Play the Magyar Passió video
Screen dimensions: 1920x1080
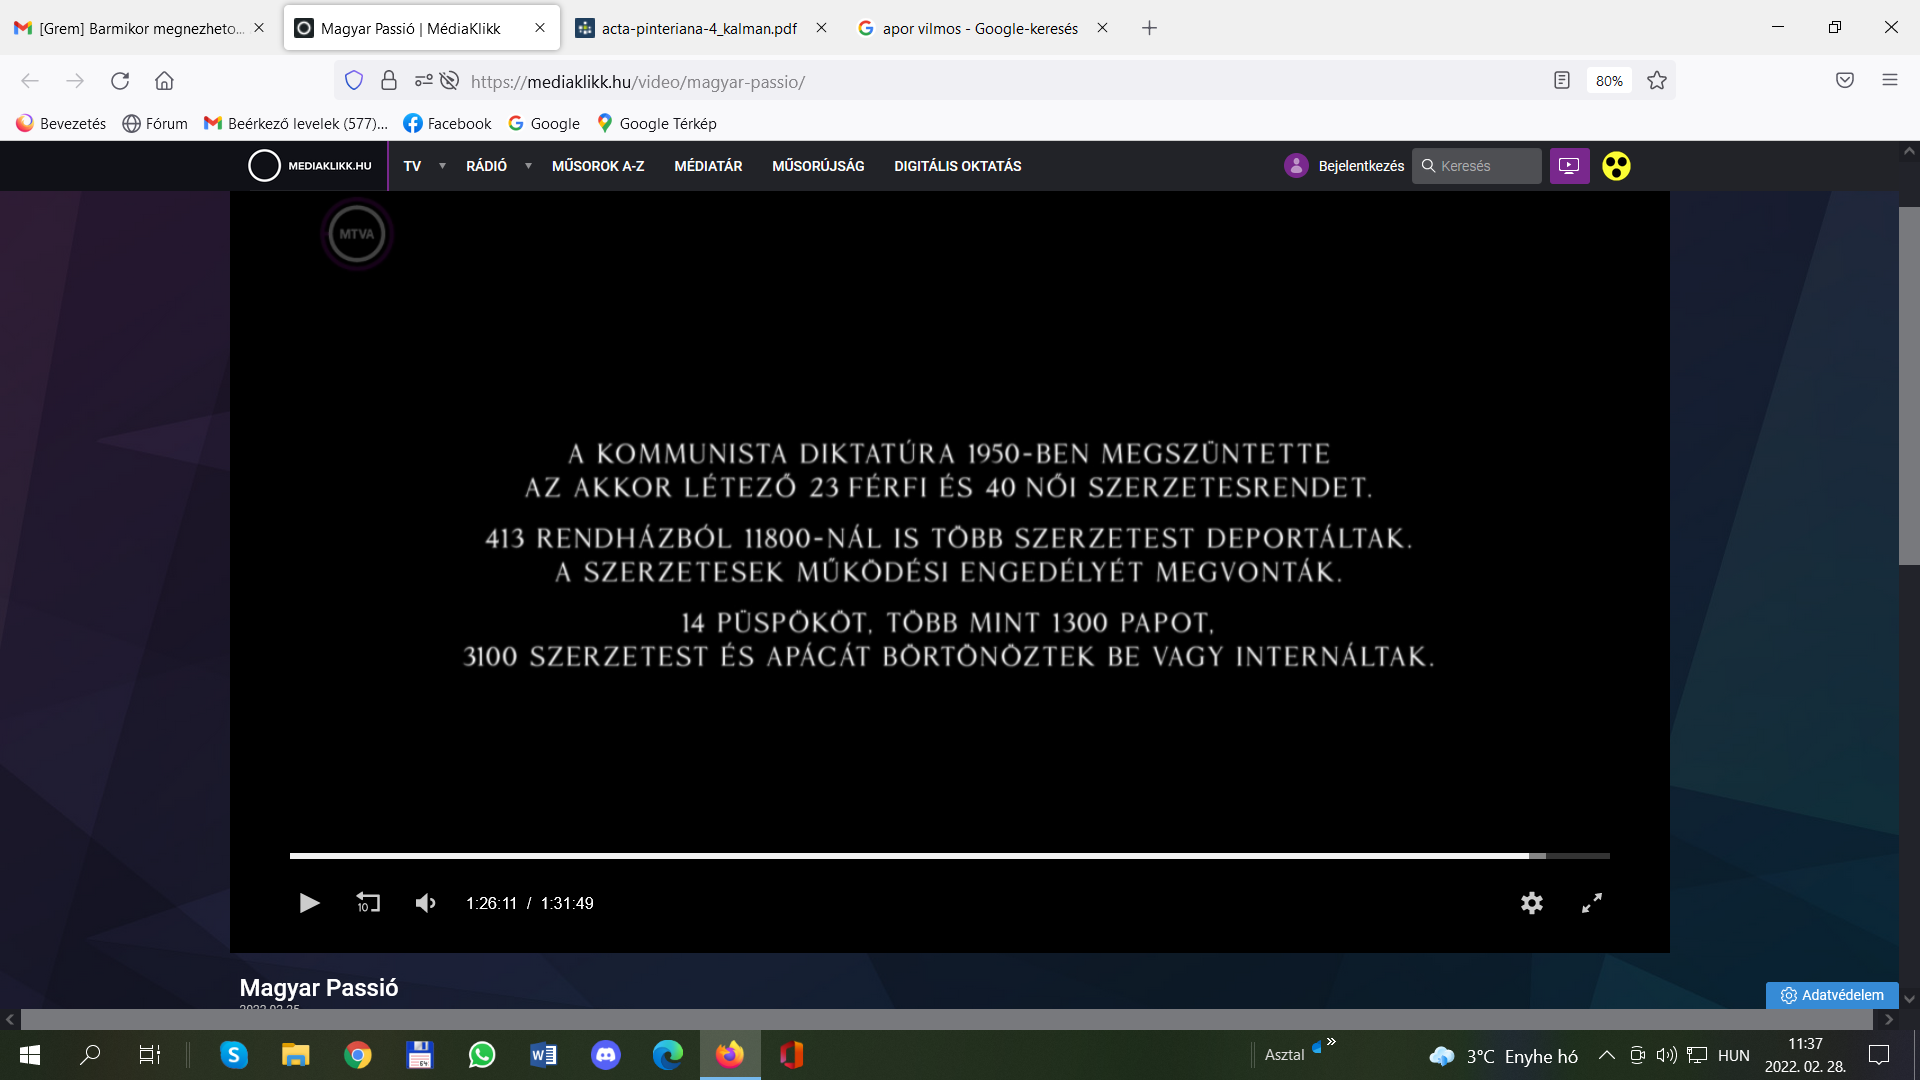point(309,903)
